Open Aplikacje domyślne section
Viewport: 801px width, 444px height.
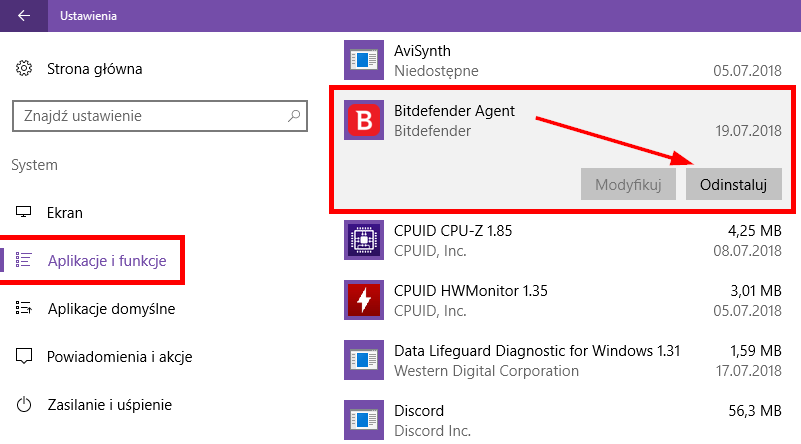(x=111, y=309)
